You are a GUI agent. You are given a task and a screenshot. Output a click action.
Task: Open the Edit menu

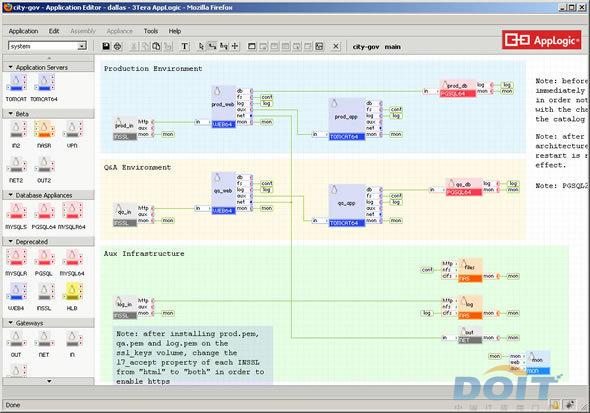[54, 31]
